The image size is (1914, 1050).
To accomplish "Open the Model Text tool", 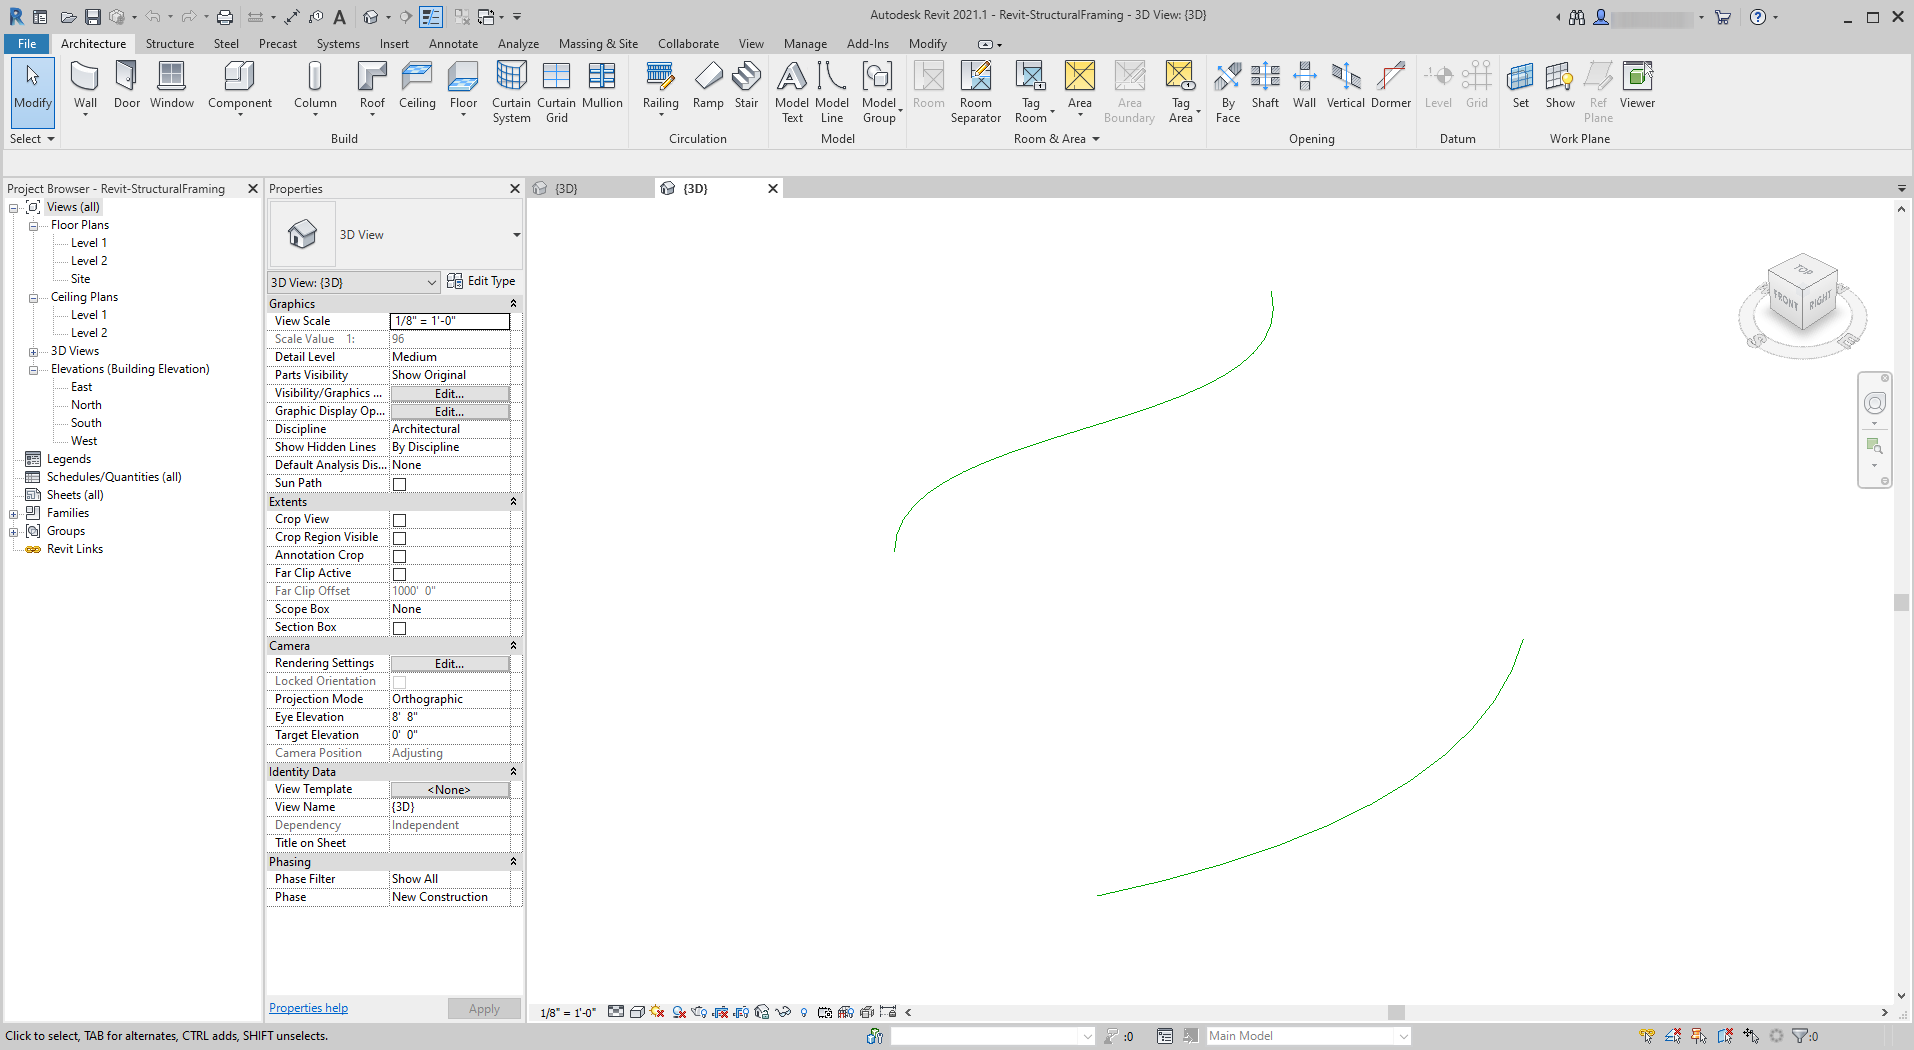I will point(791,88).
